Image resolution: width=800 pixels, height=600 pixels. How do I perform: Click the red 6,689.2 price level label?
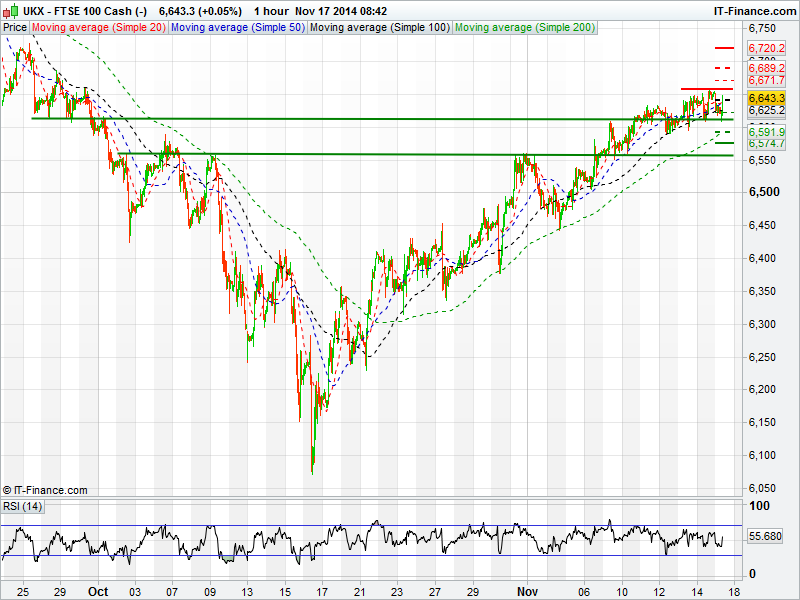coord(765,68)
